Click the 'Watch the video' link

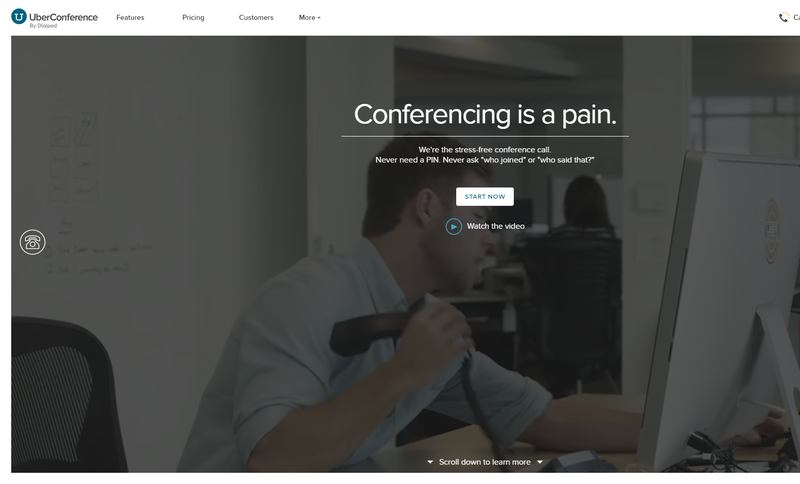495,226
